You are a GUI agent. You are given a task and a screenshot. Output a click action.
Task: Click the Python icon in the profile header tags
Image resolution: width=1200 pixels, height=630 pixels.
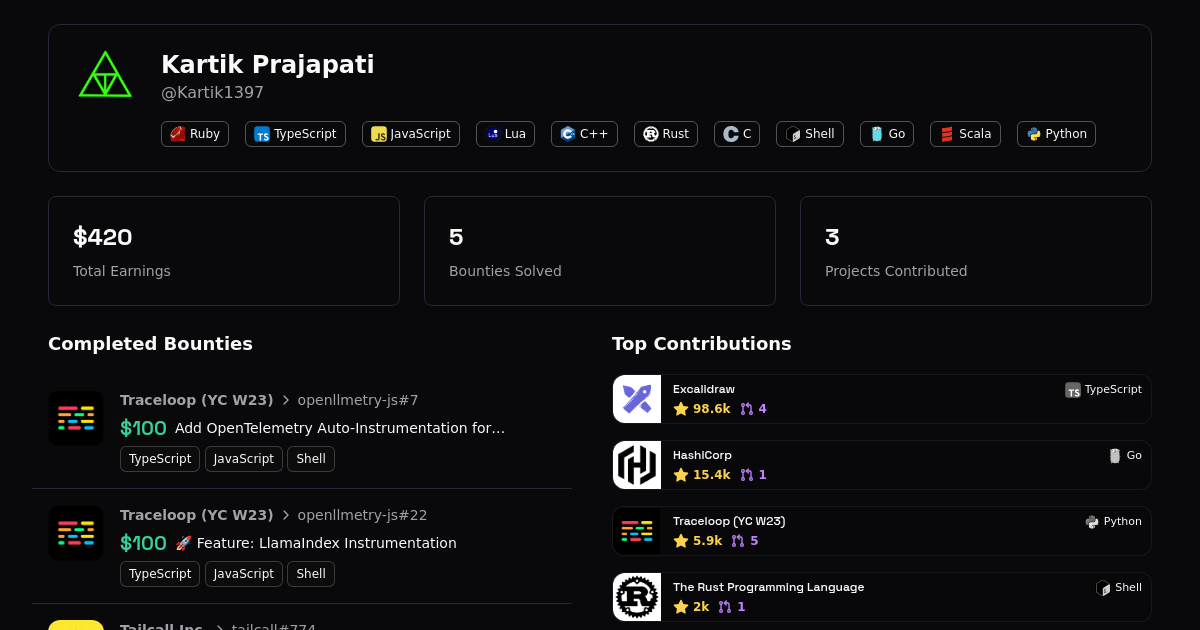1034,134
